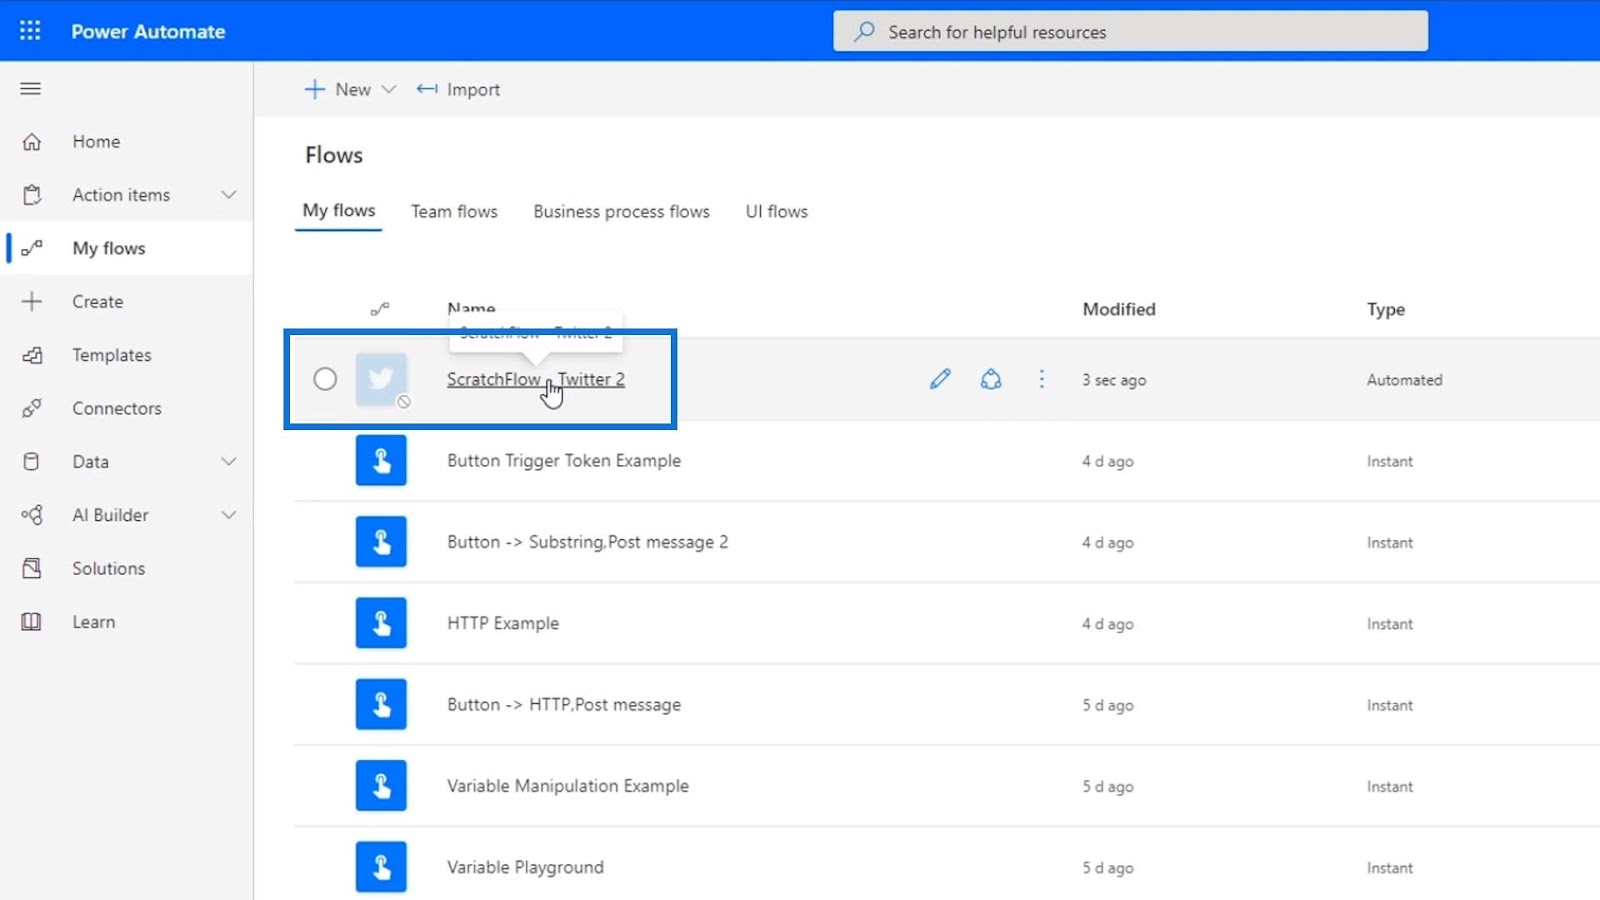Click the Variable Playground flow icon

[x=381, y=867]
